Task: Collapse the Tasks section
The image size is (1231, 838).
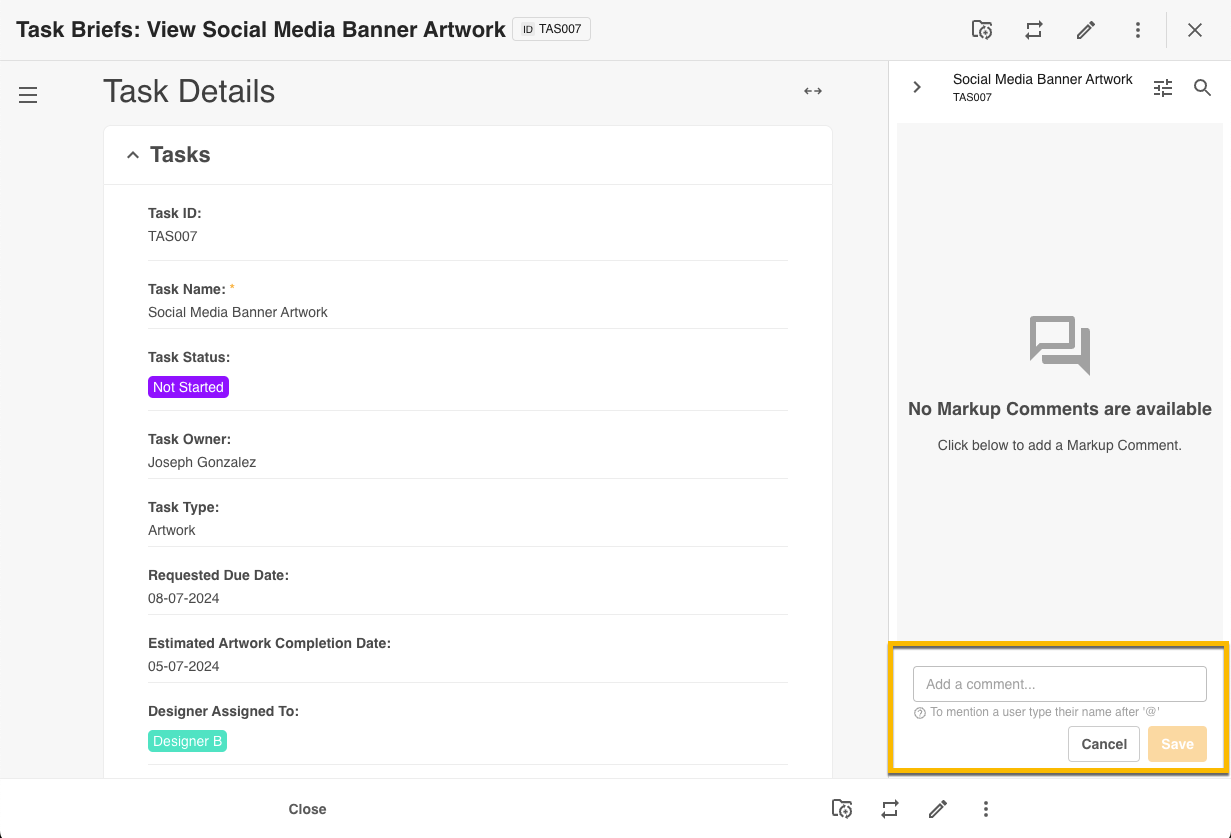Action: pos(132,155)
